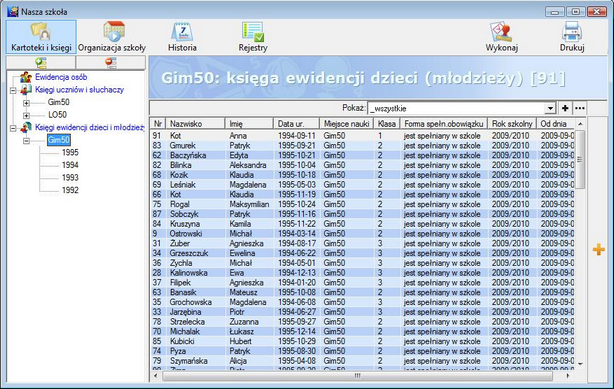Select row Leśniak Magdalena

point(363,185)
